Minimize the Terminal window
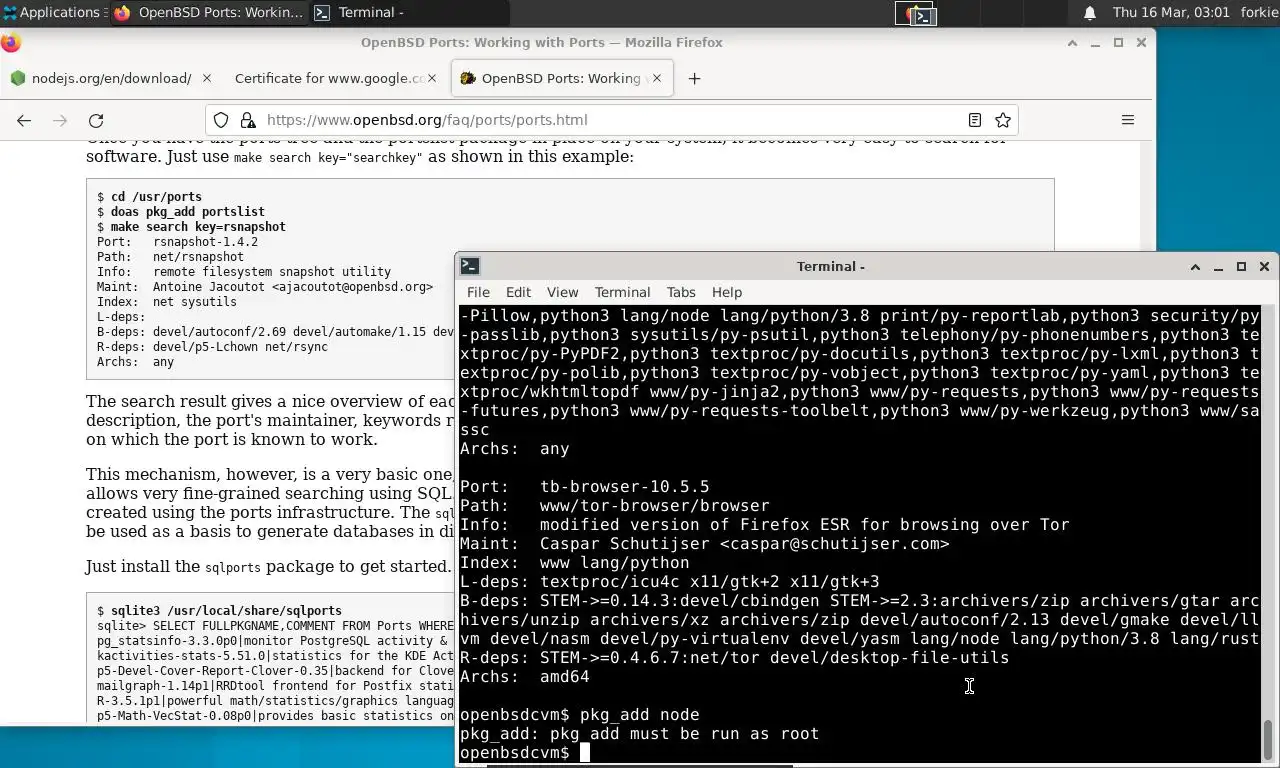The width and height of the screenshot is (1280, 768). (1218, 267)
